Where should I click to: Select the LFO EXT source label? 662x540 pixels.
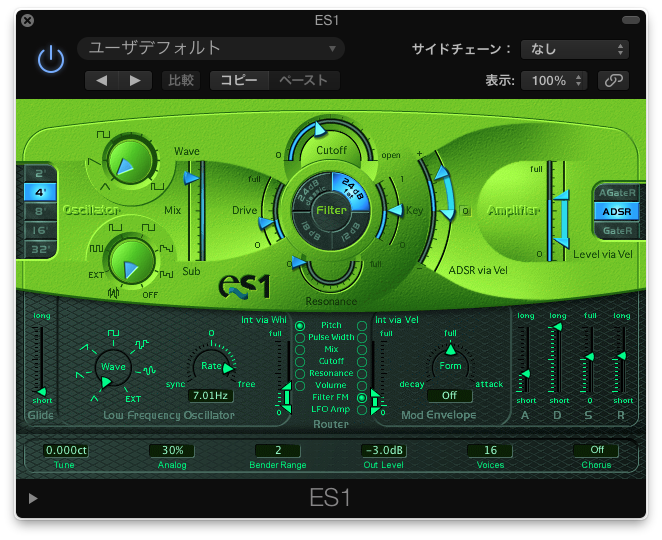click(133, 399)
